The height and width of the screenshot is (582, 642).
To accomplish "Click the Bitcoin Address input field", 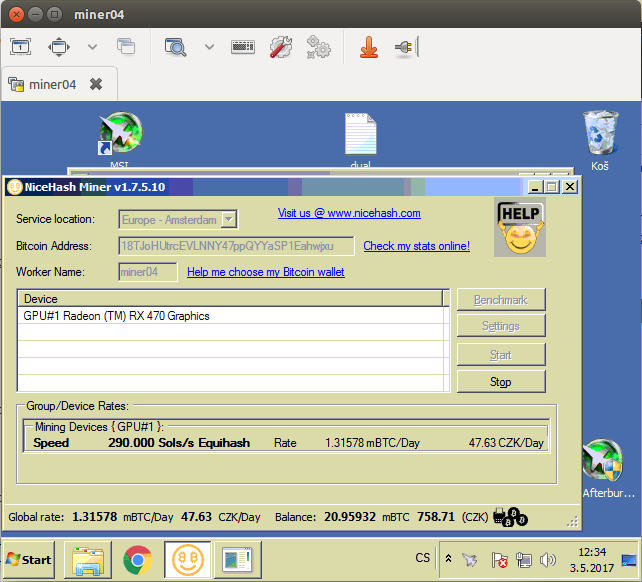I will (236, 246).
